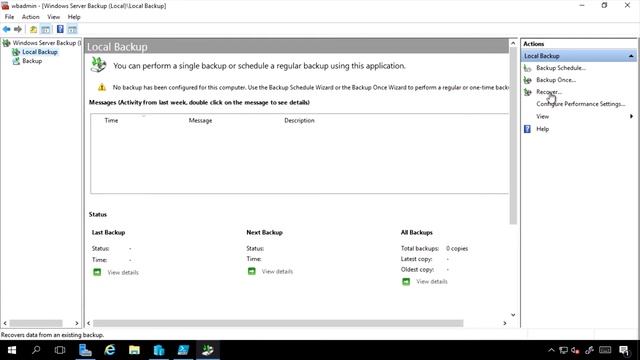The width and height of the screenshot is (640, 360).
Task: Open volume icon in system tray
Action: coord(576,350)
